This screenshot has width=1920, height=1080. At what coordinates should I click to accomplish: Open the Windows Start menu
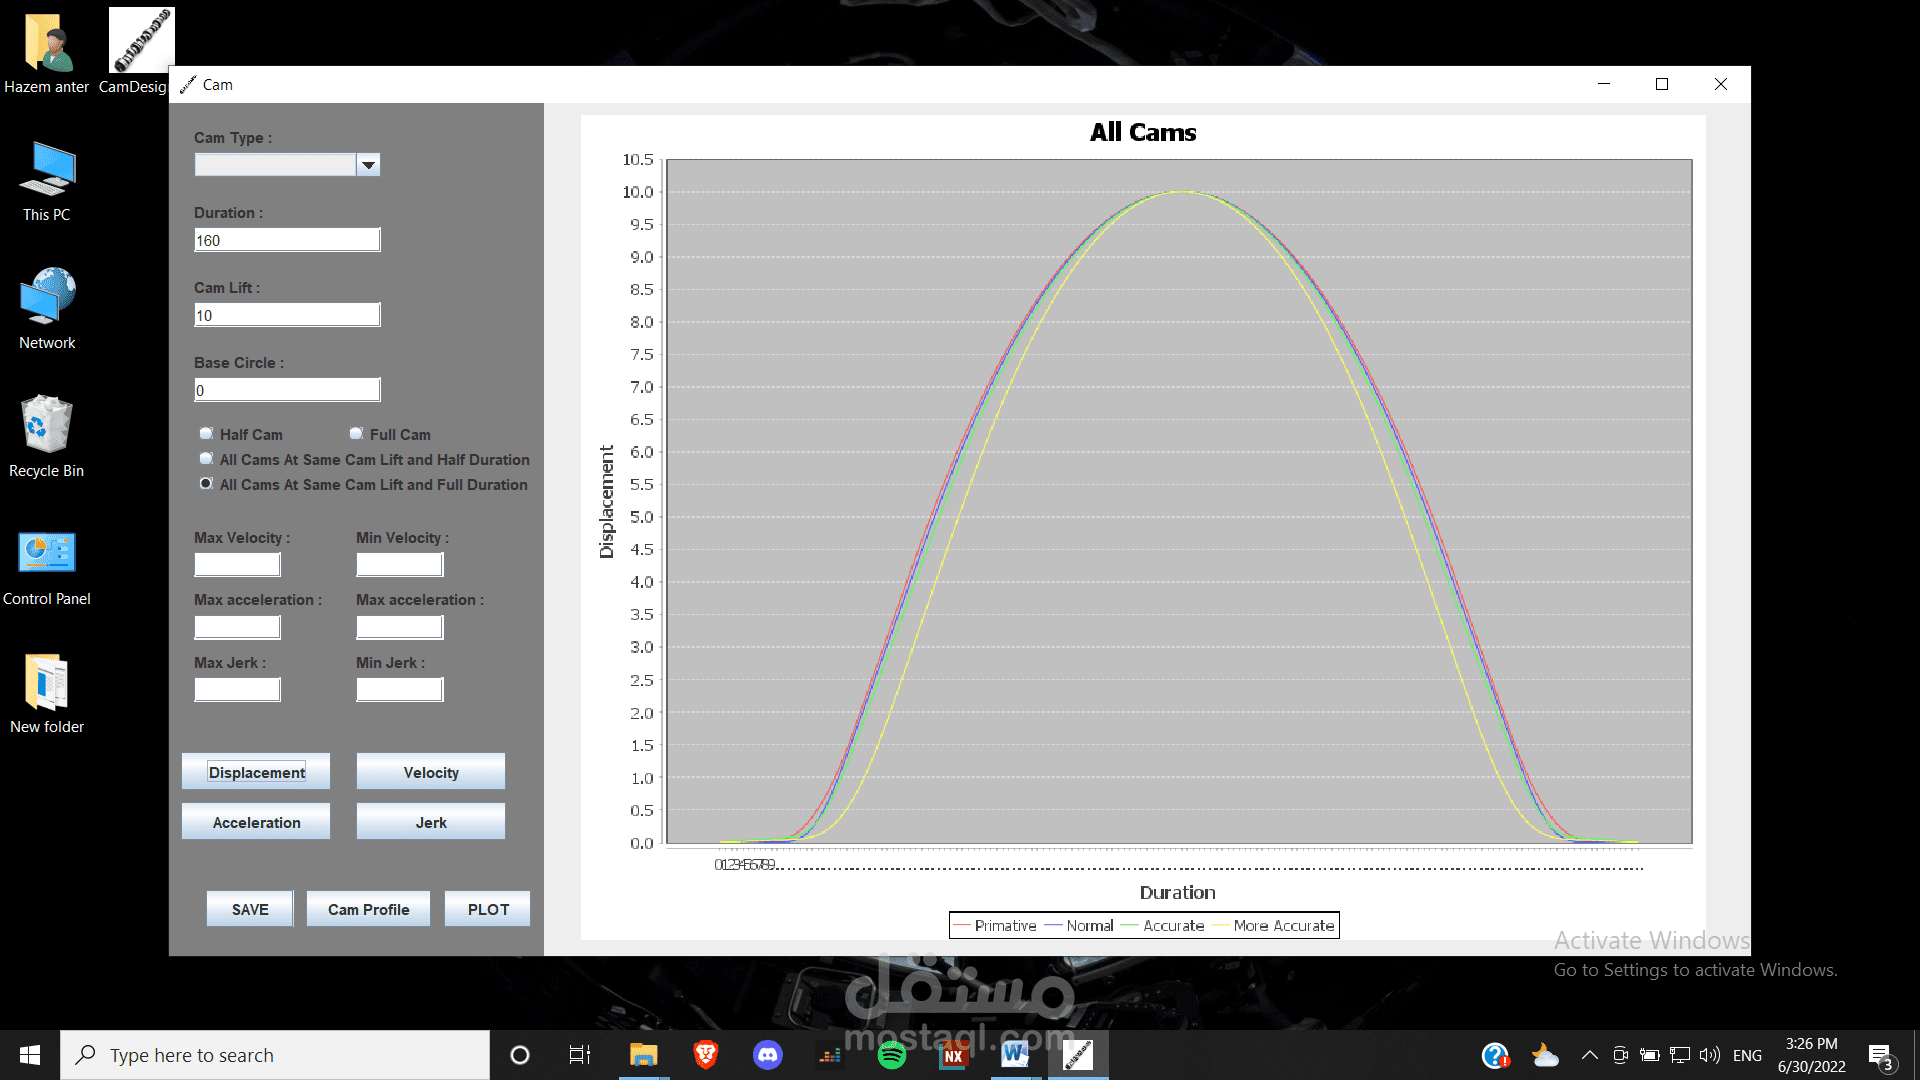pos(30,1055)
